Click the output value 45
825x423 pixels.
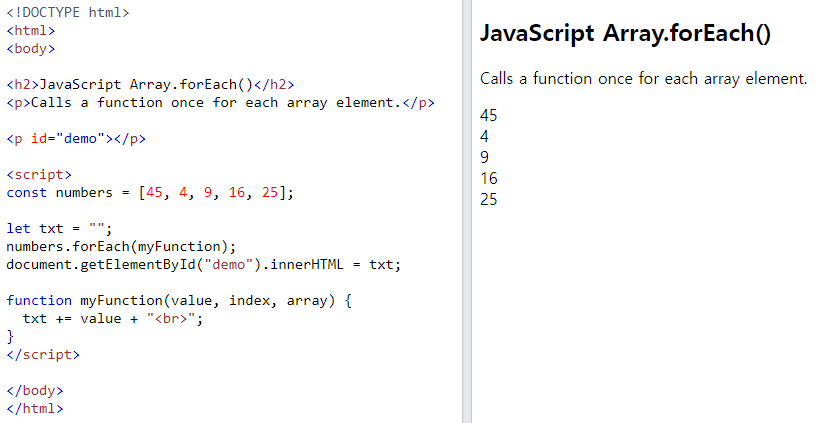pyautogui.click(x=488, y=115)
